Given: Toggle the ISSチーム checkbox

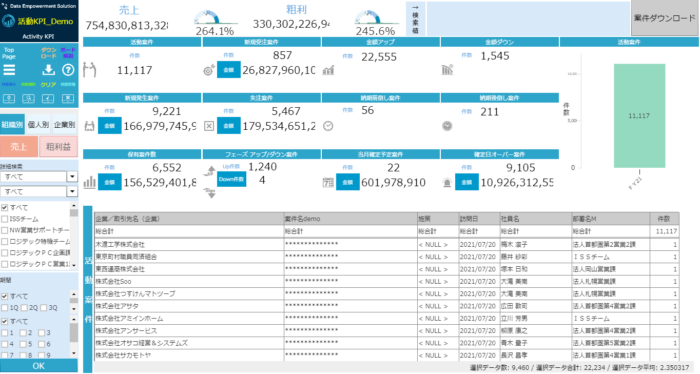Looking at the screenshot, I should pyautogui.click(x=5, y=219).
